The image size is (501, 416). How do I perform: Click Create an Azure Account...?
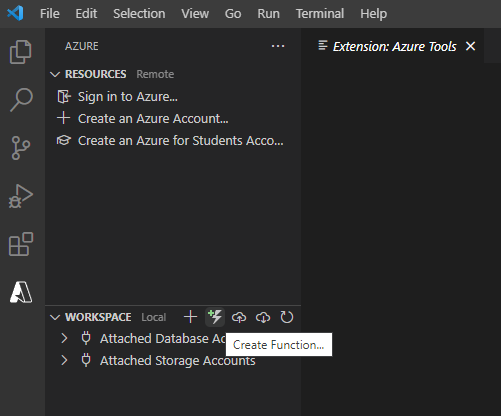pos(153,119)
